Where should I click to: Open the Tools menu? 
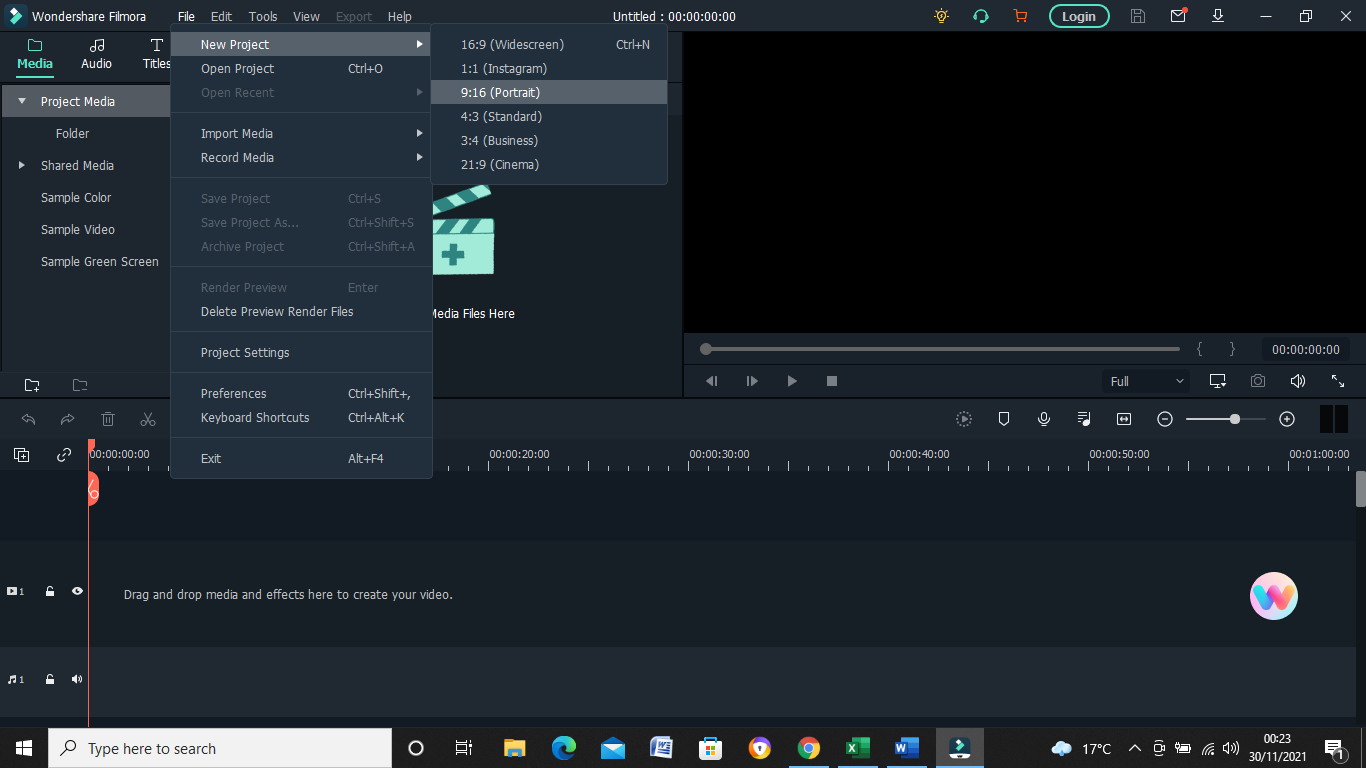[263, 16]
